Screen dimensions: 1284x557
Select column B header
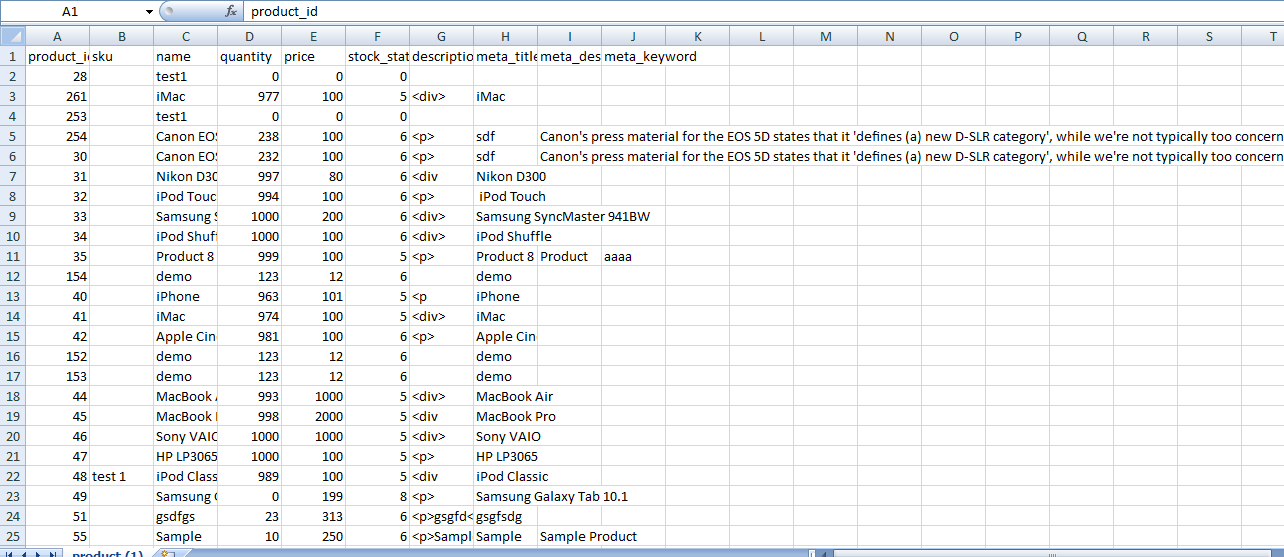(121, 37)
